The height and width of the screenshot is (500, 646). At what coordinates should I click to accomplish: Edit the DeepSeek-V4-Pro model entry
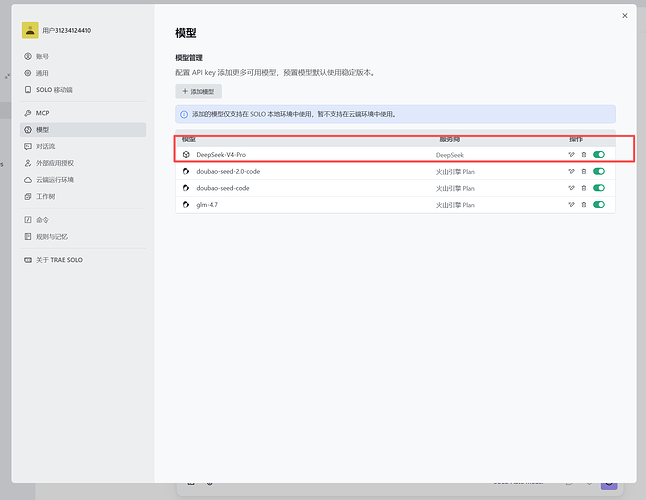571,154
